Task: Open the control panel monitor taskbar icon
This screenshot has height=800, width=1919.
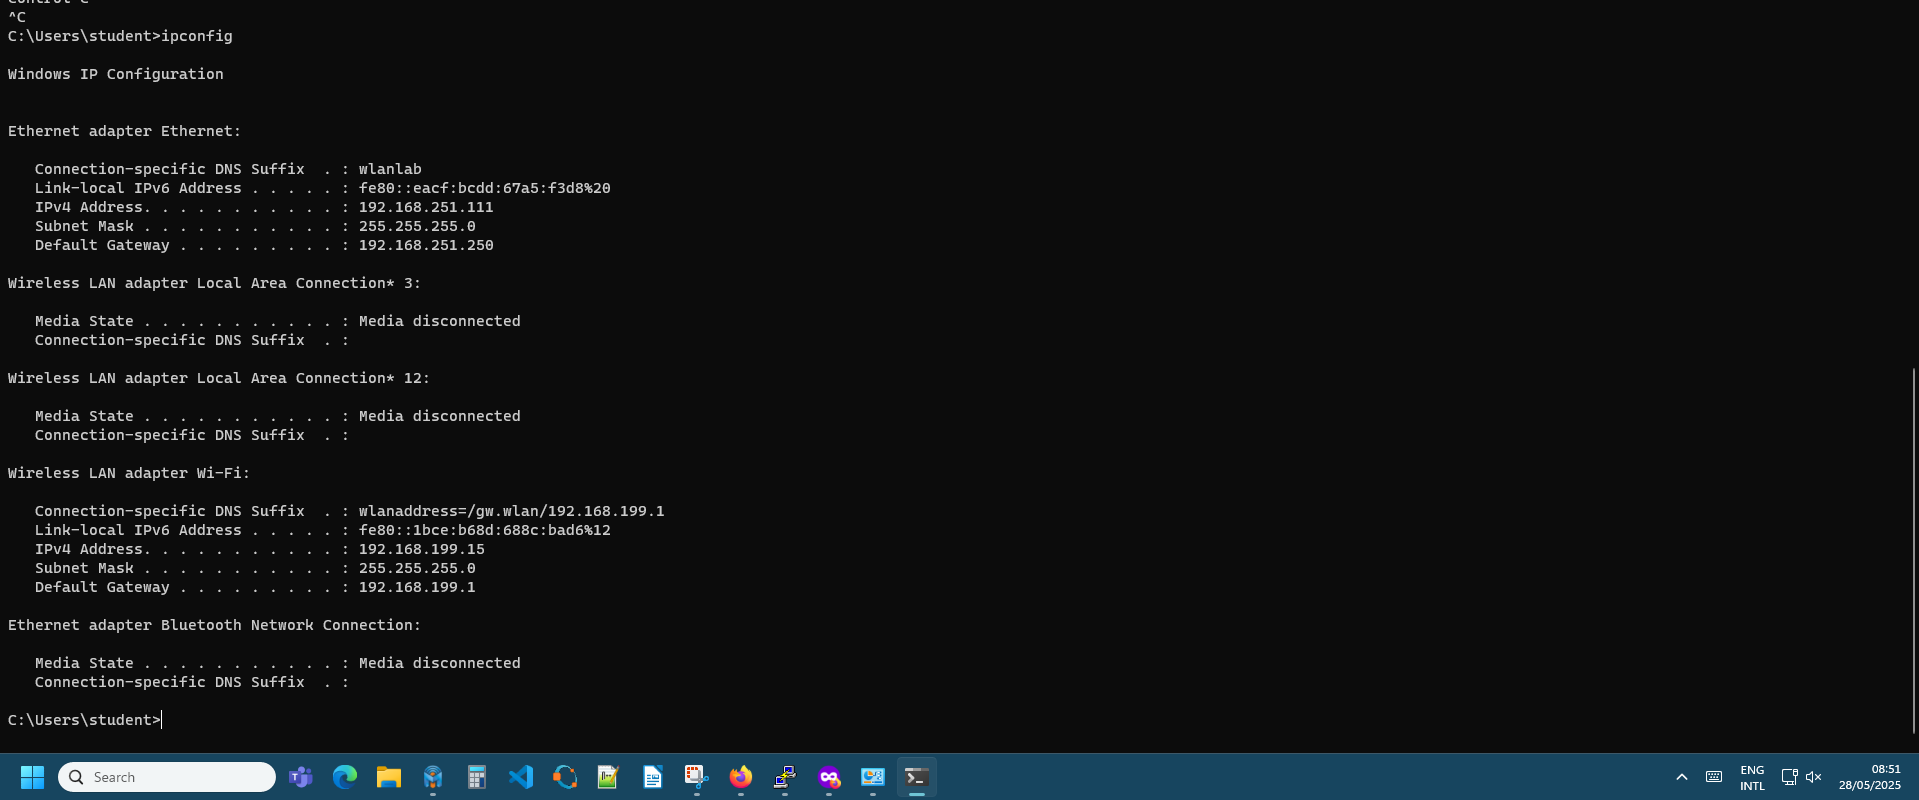Action: 873,777
